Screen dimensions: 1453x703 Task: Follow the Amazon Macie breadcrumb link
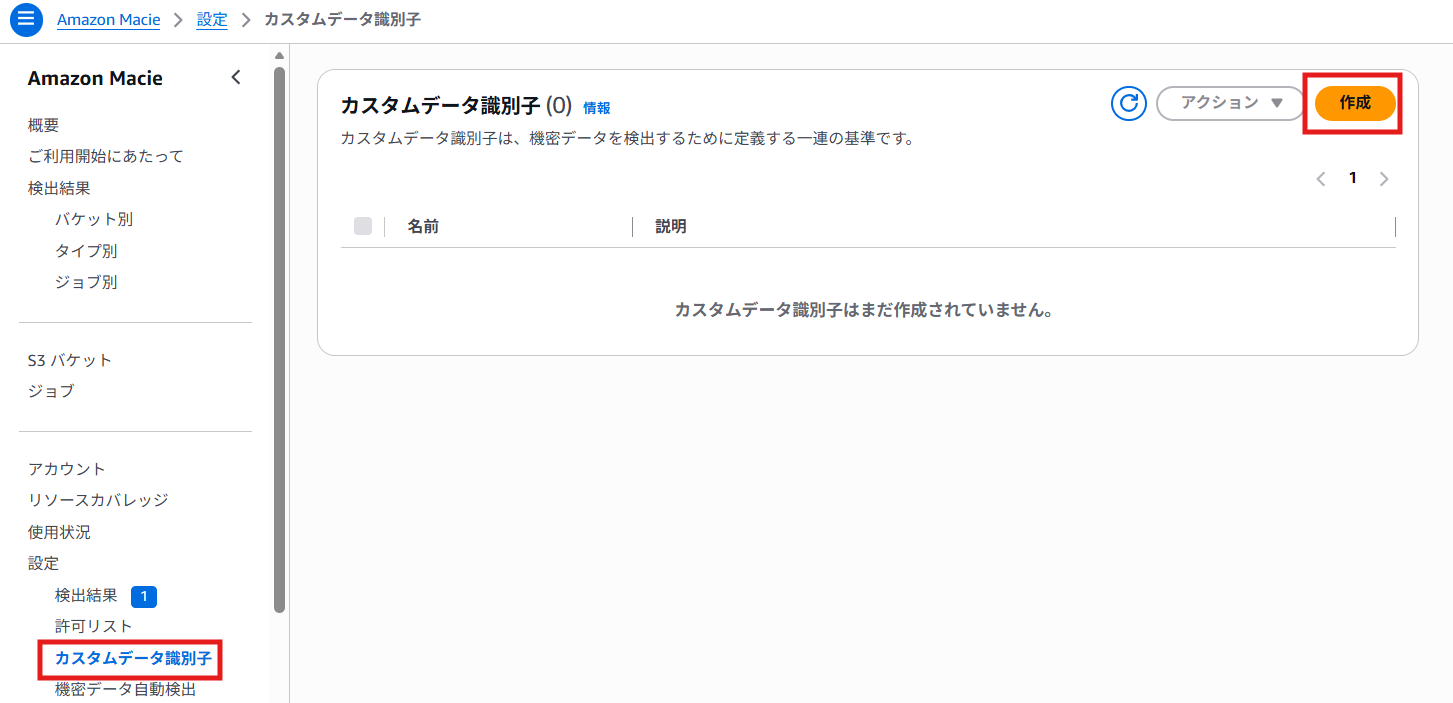pyautogui.click(x=109, y=20)
